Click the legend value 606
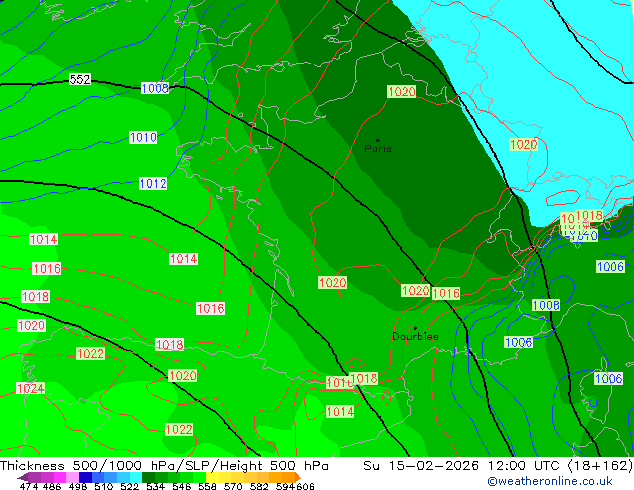634x490 pixels. coord(305,486)
